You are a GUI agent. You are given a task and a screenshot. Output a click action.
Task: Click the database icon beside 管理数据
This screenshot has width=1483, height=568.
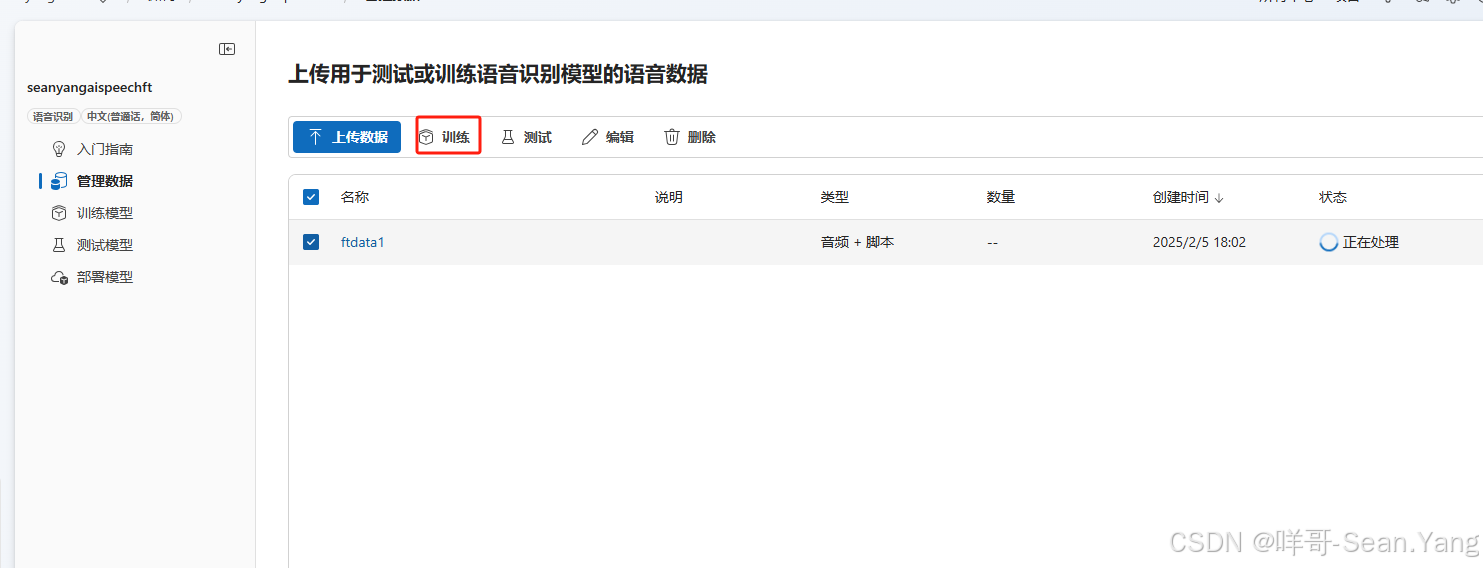pyautogui.click(x=59, y=181)
